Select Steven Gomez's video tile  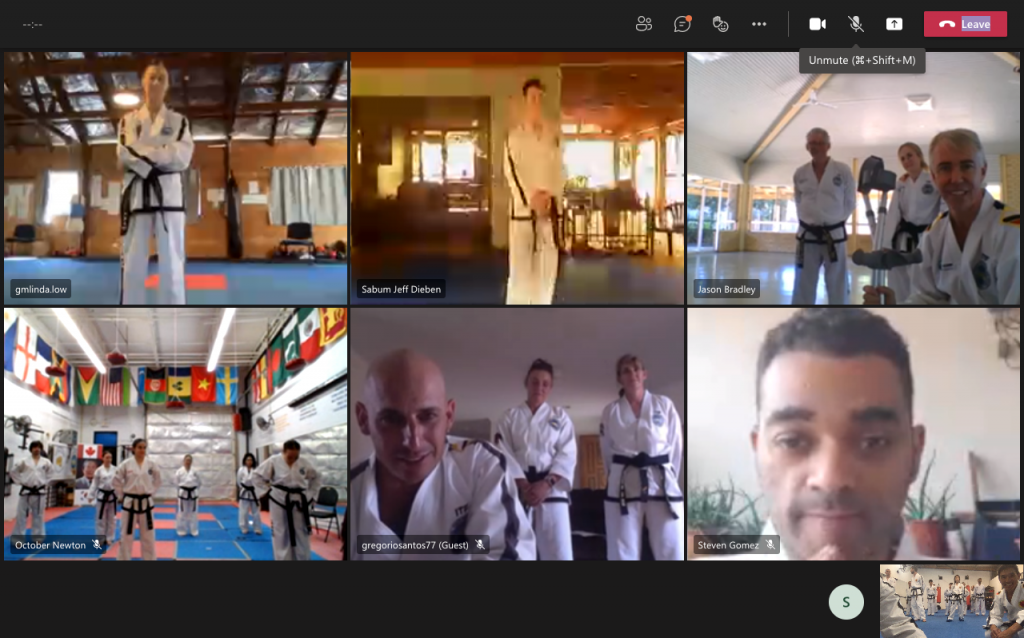(853, 434)
